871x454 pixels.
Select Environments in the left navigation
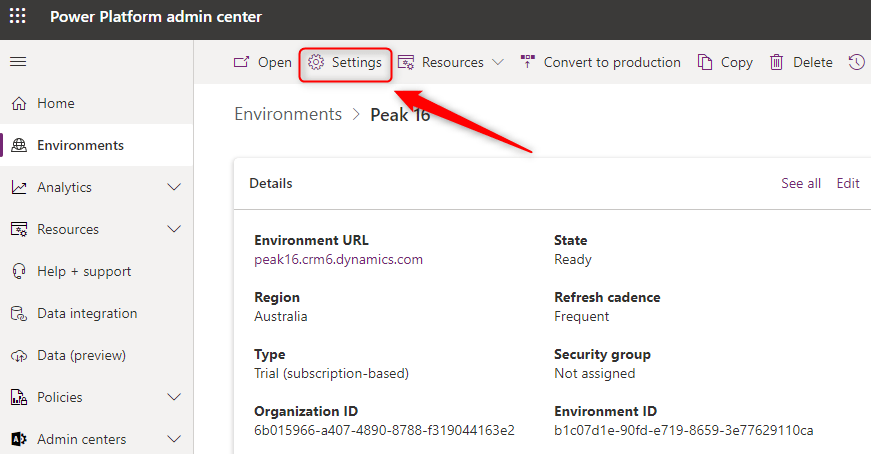pyautogui.click(x=80, y=146)
